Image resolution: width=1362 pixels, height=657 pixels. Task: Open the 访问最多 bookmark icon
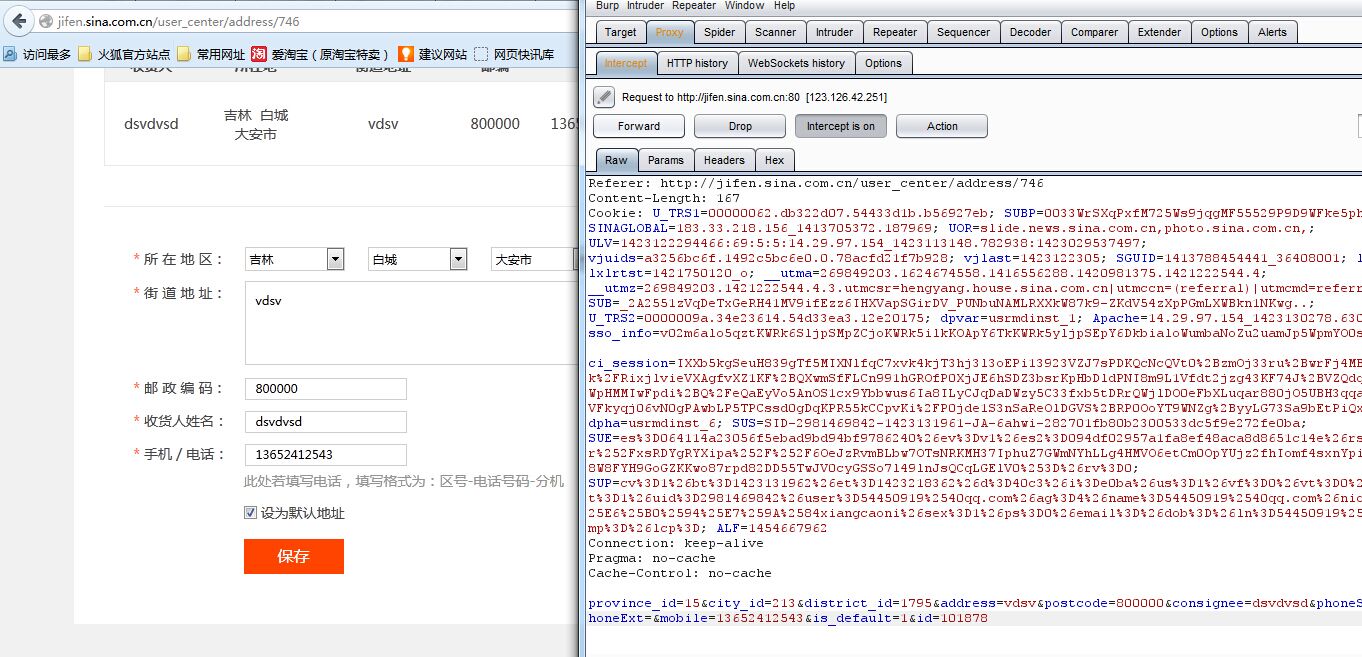click(10, 54)
